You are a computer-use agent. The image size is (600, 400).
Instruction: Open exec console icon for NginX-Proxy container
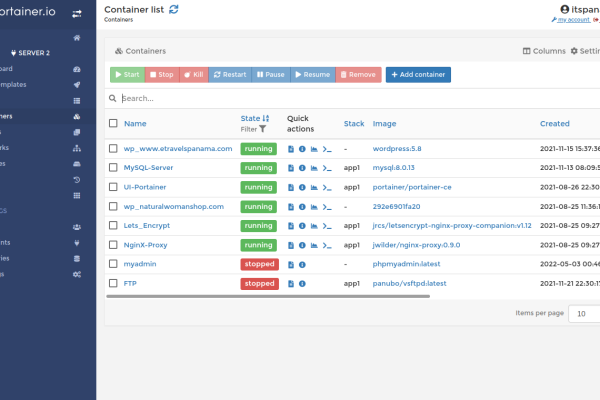pyautogui.click(x=326, y=244)
